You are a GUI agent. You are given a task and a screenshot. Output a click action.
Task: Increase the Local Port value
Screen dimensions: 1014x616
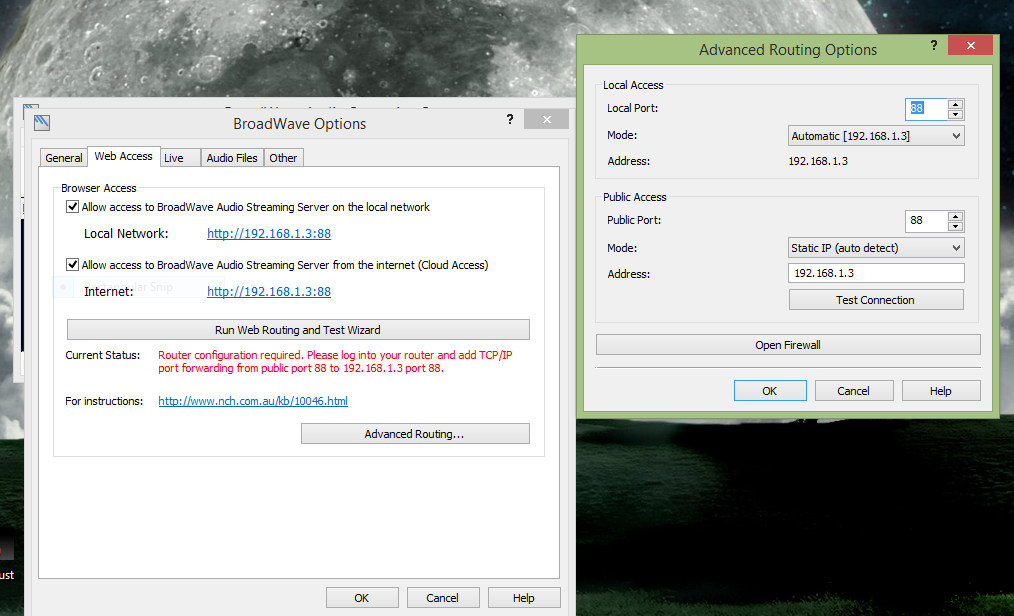tap(955, 104)
